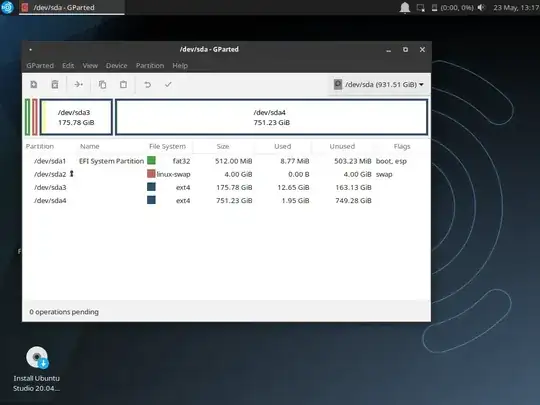540x405 pixels.
Task: Select the /dev/sda3 row in the list
Action: (x=226, y=187)
